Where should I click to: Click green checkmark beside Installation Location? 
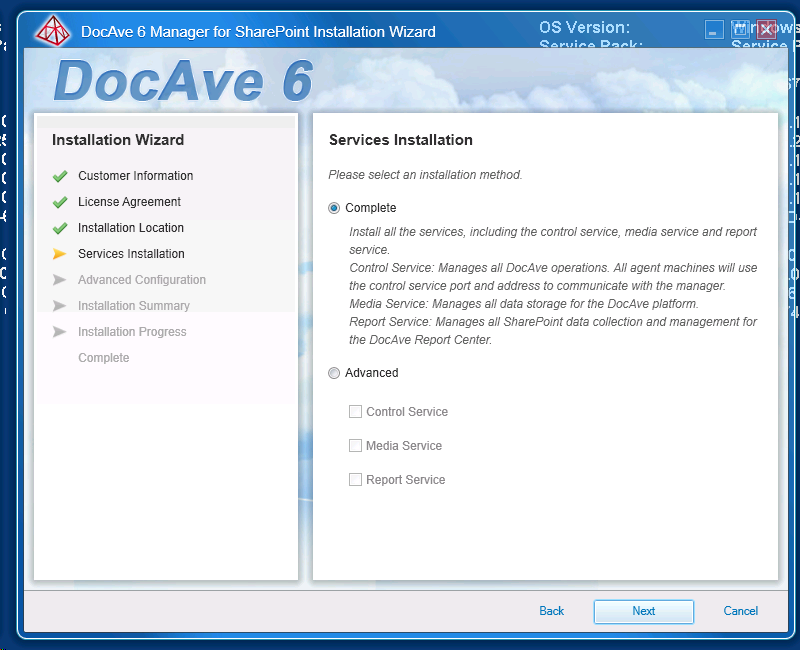pos(60,228)
